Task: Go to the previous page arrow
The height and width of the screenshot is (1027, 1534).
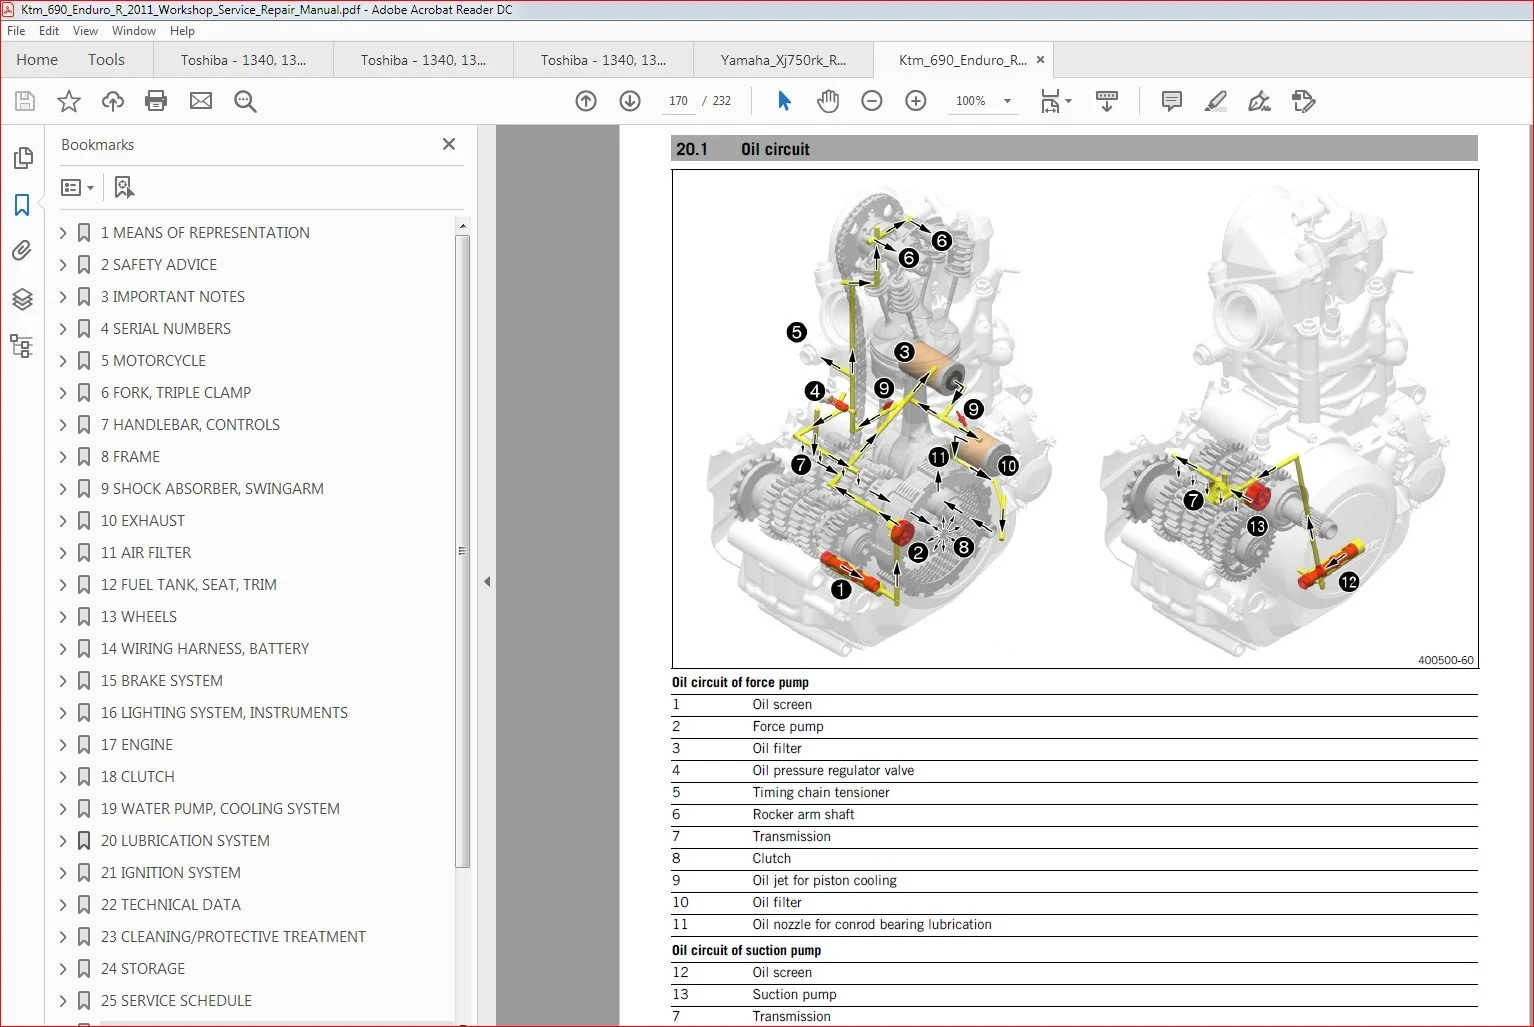Action: tap(586, 101)
